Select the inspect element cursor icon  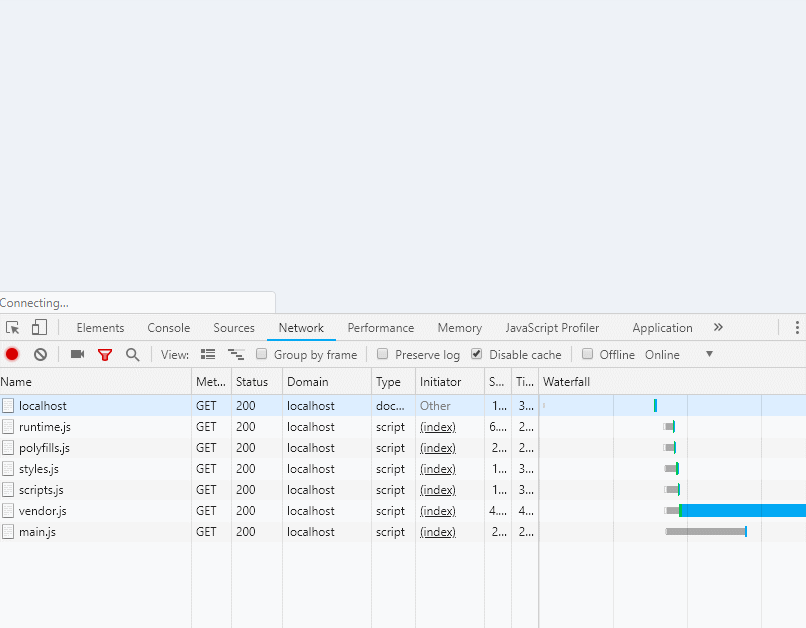13,327
